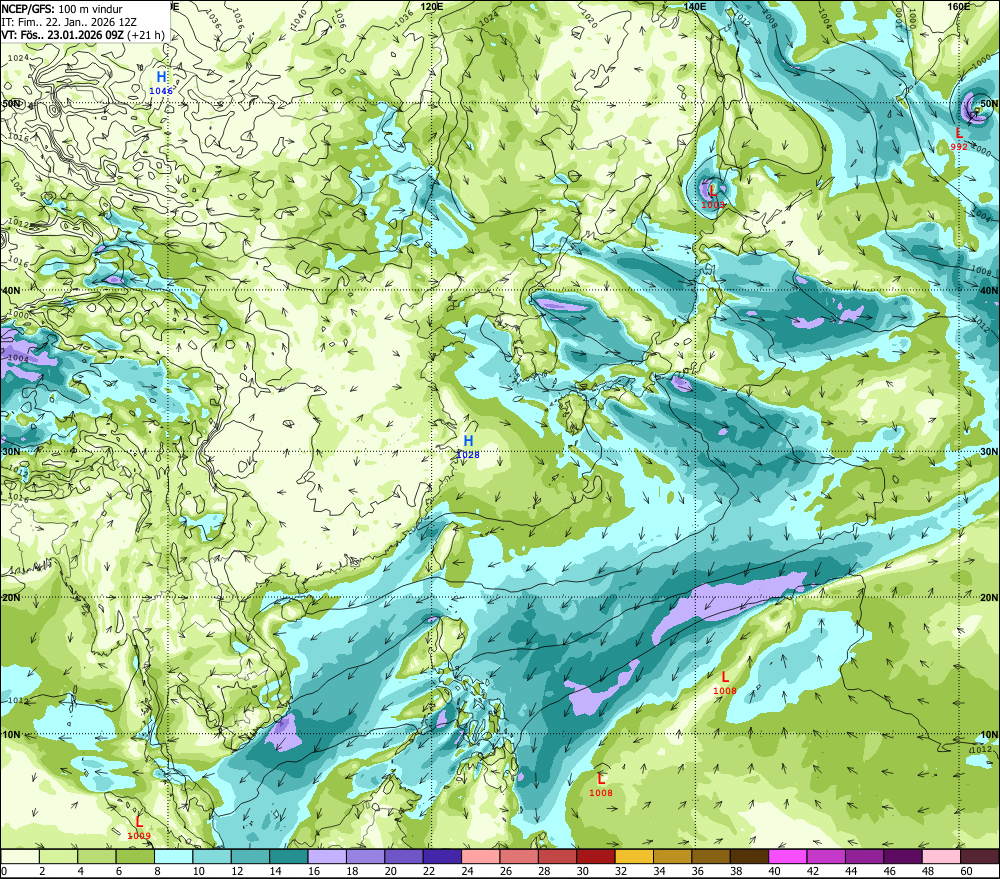The image size is (1000, 879).
Task: Select the dark teal 14–16 legend swatch
Action: [289, 856]
